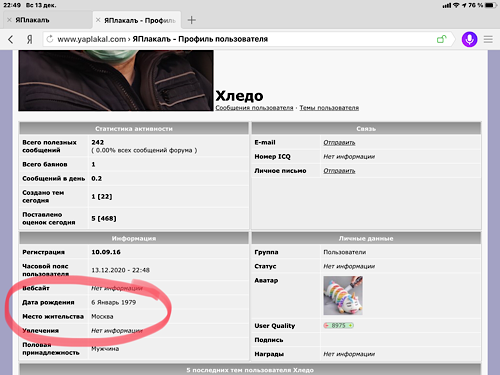Click the Статистика активности header
The height and width of the screenshot is (375, 500).
pyautogui.click(x=134, y=129)
